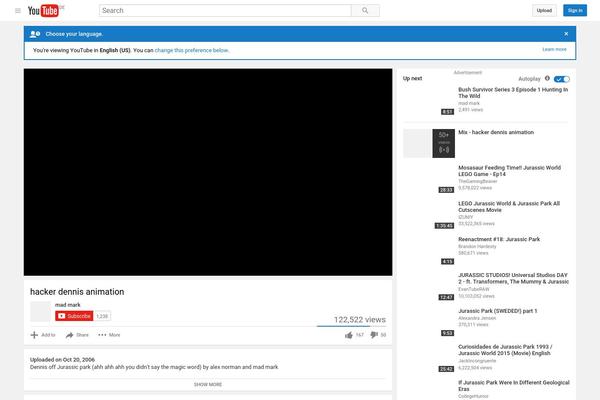Click the 'hacker dennis animation' title
This screenshot has height=400, width=600.
click(77, 292)
